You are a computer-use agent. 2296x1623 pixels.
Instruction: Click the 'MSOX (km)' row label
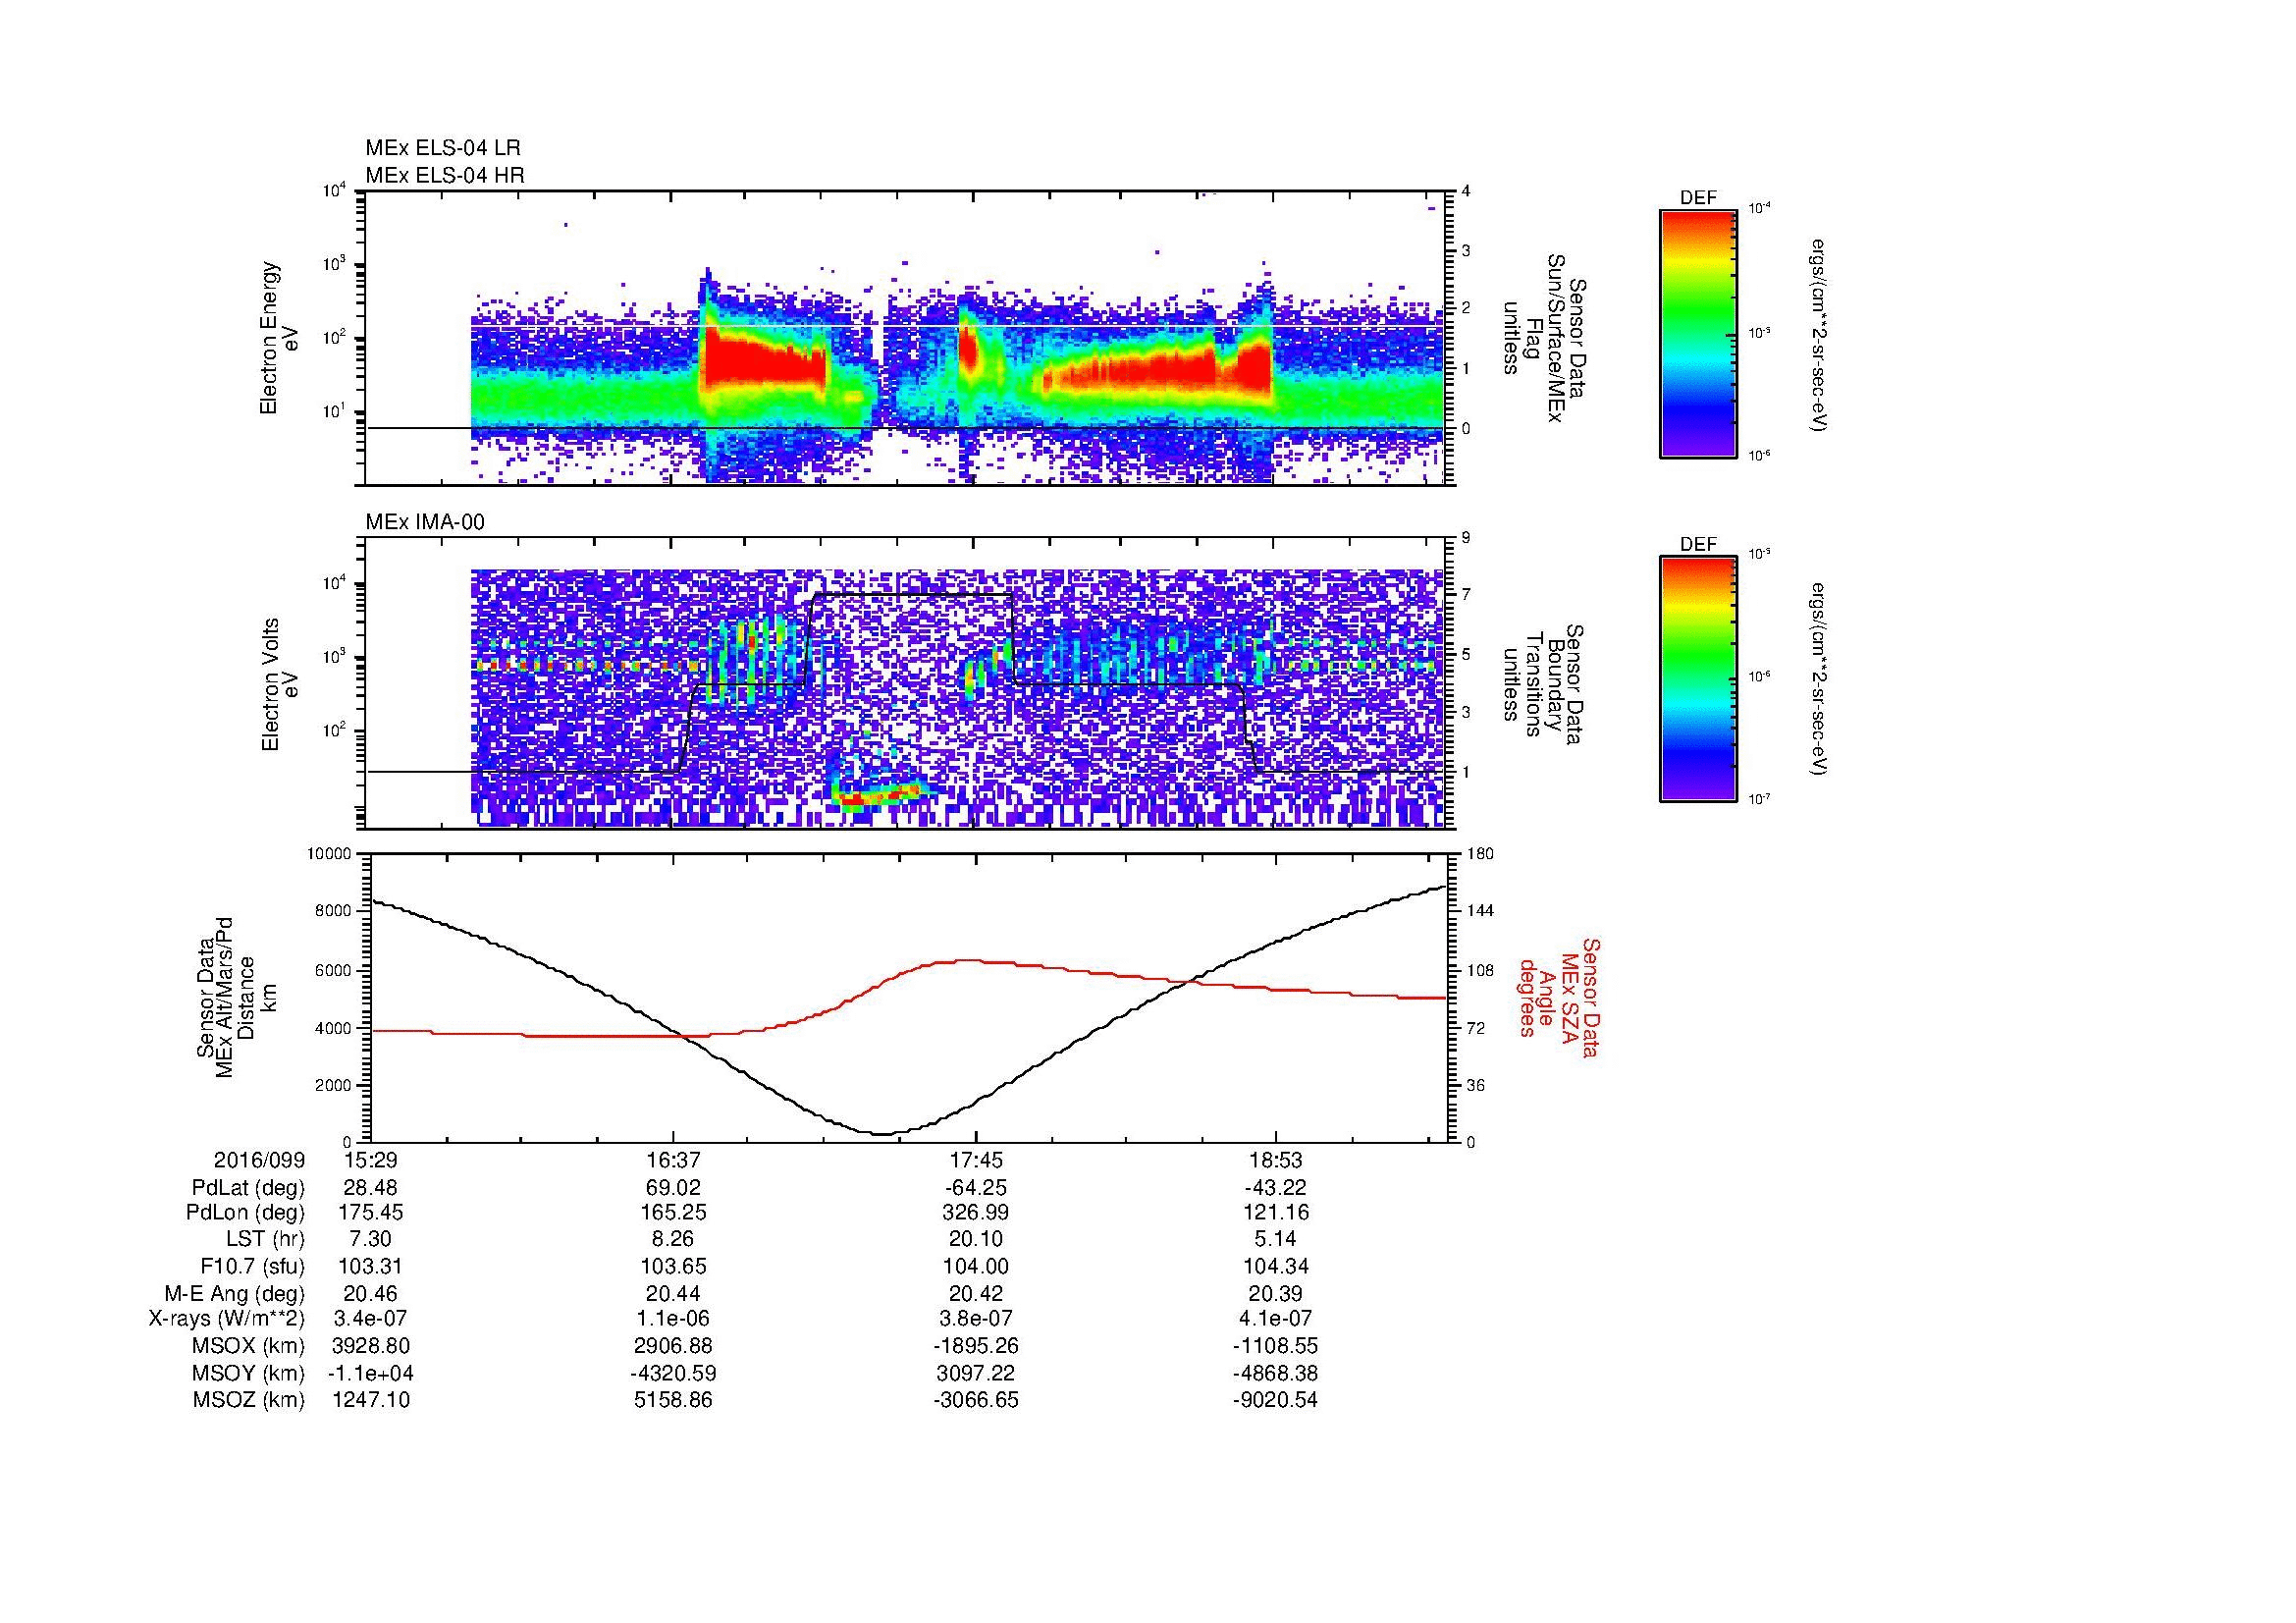[x=249, y=1346]
